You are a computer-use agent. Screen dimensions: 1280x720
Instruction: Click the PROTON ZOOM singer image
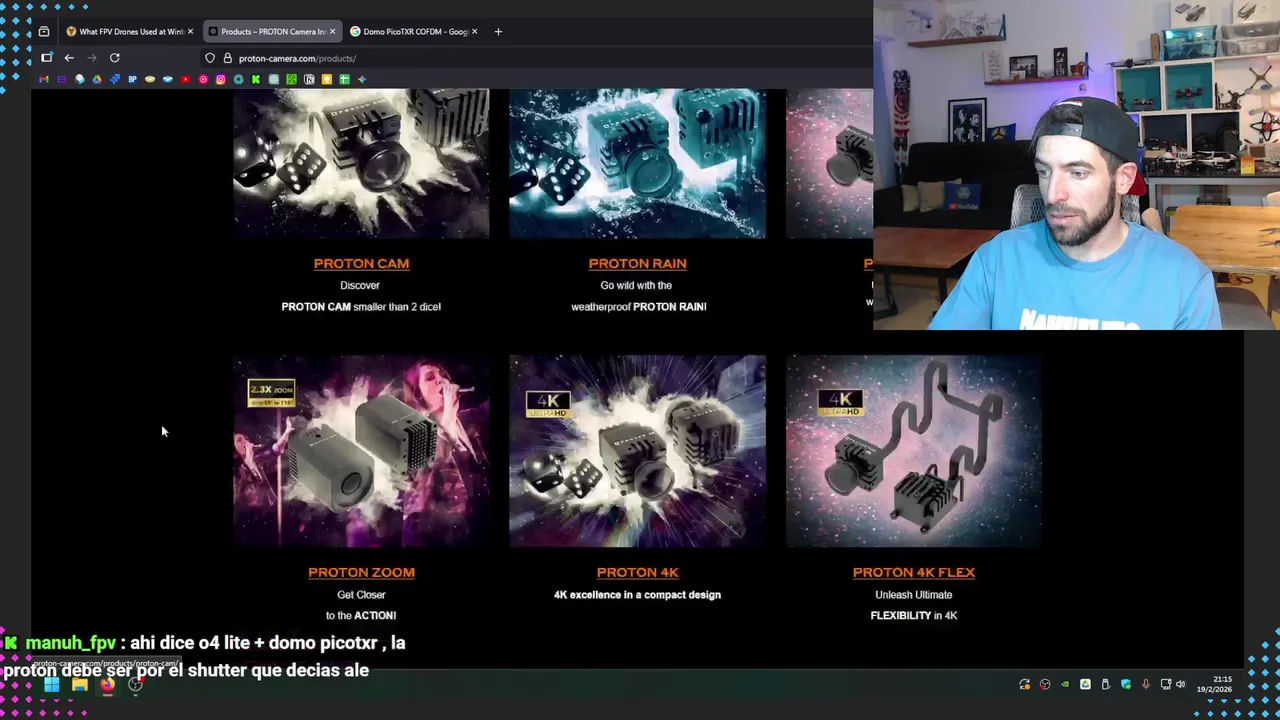(x=361, y=451)
